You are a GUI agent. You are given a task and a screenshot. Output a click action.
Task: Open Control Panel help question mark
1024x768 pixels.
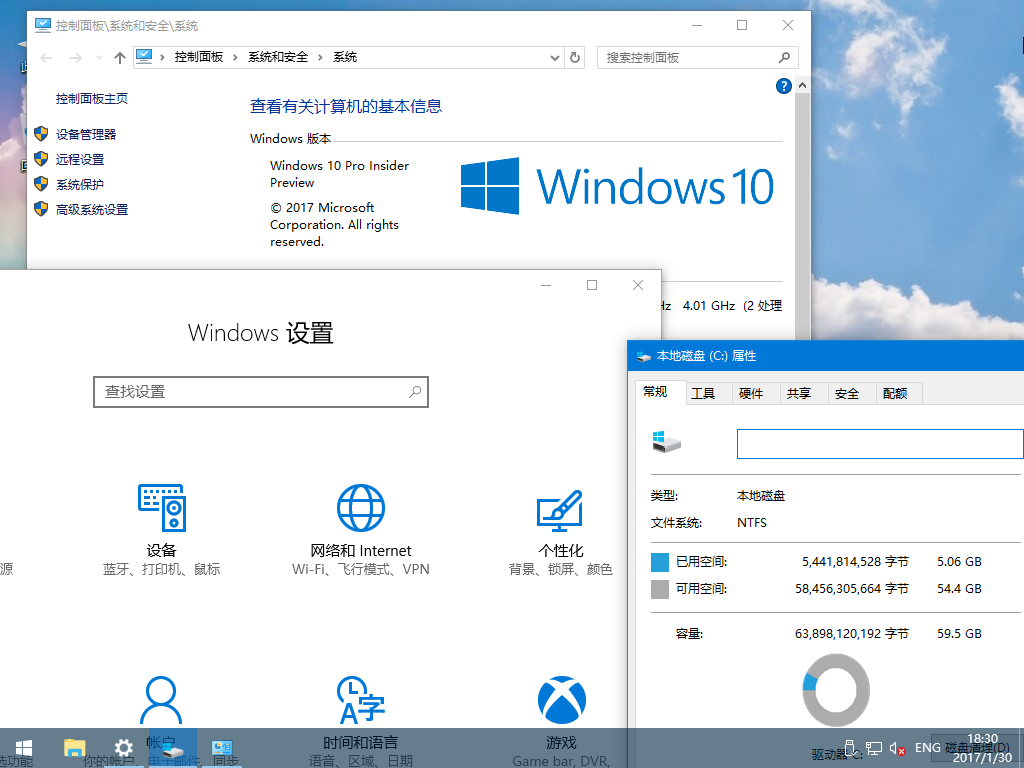[x=784, y=86]
